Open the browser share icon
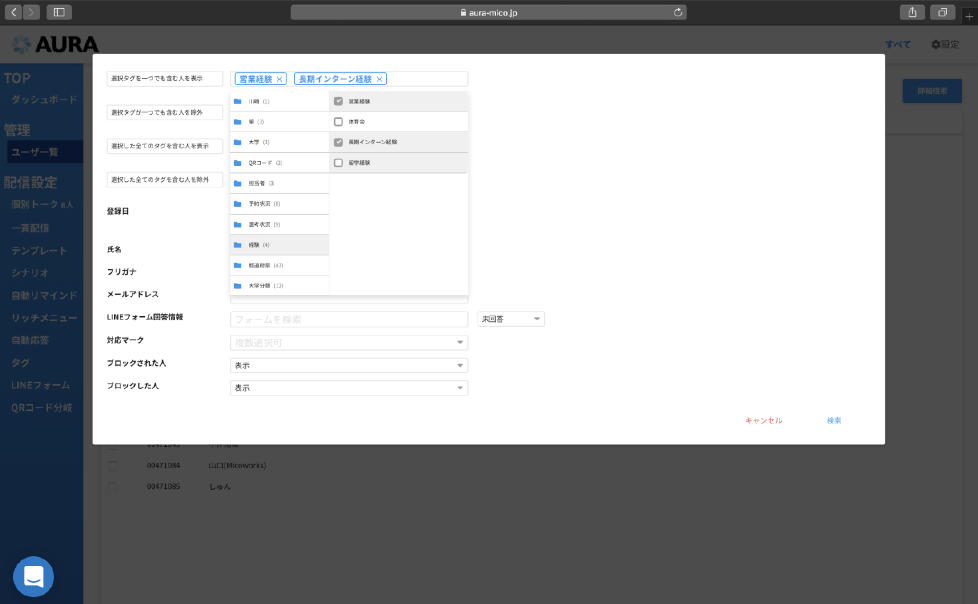Viewport: 978px width, 604px height. click(913, 12)
